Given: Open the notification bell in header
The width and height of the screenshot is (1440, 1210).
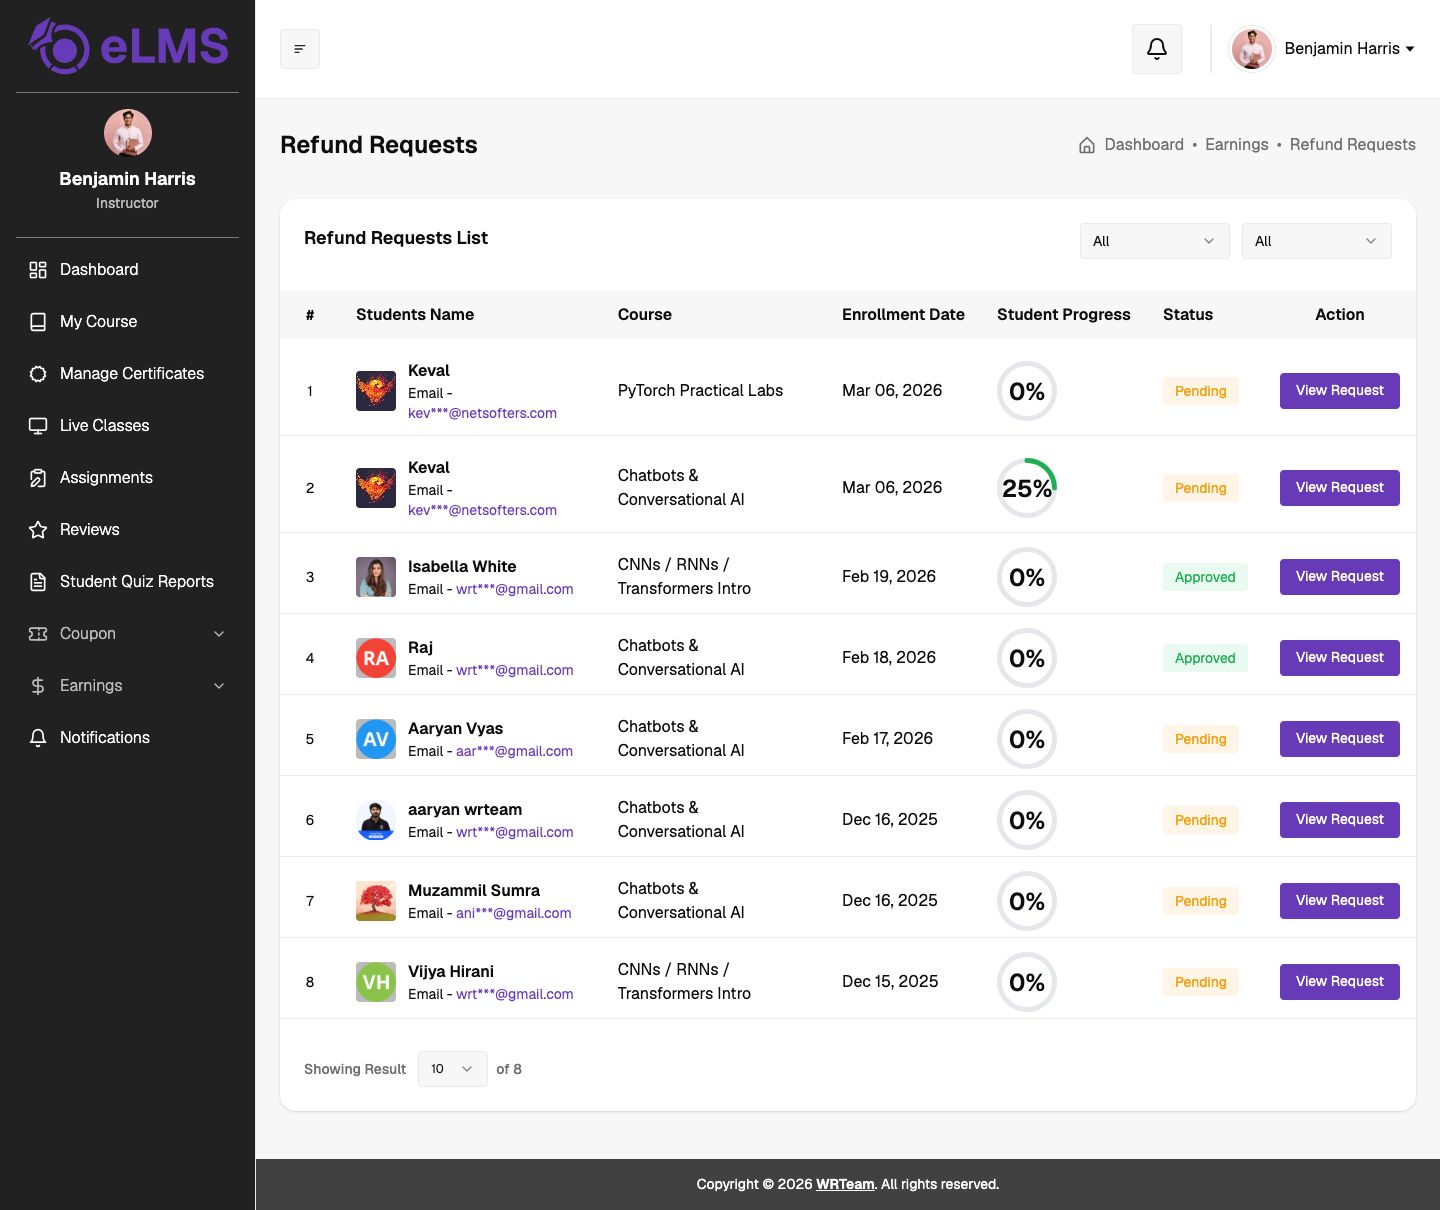Looking at the screenshot, I should point(1157,49).
